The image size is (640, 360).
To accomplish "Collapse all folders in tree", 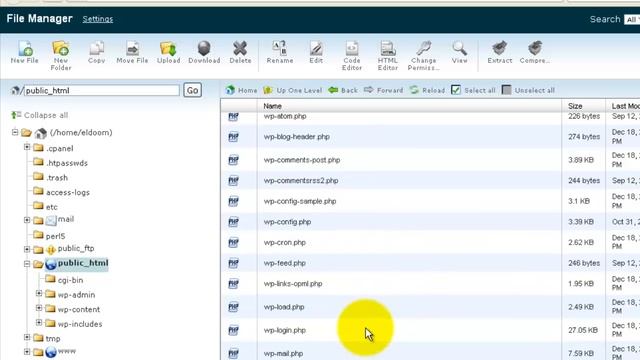I will click(x=40, y=115).
